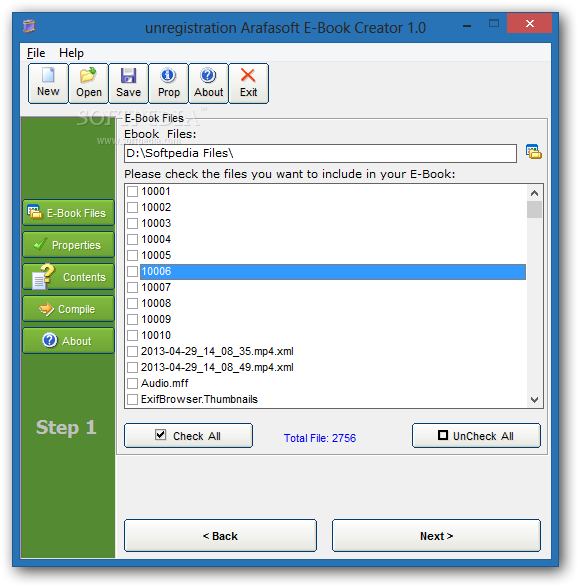The height and width of the screenshot is (587, 579).
Task: Open a project using the Open toolbar button
Action: tap(89, 83)
